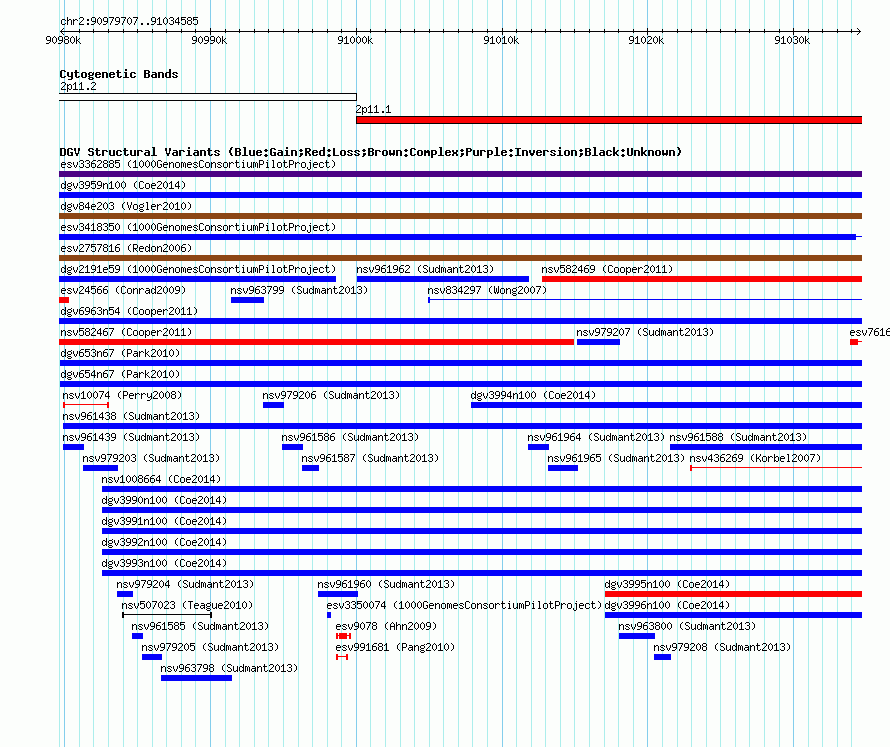Open esv991681 (Pang2010) label

[395, 647]
